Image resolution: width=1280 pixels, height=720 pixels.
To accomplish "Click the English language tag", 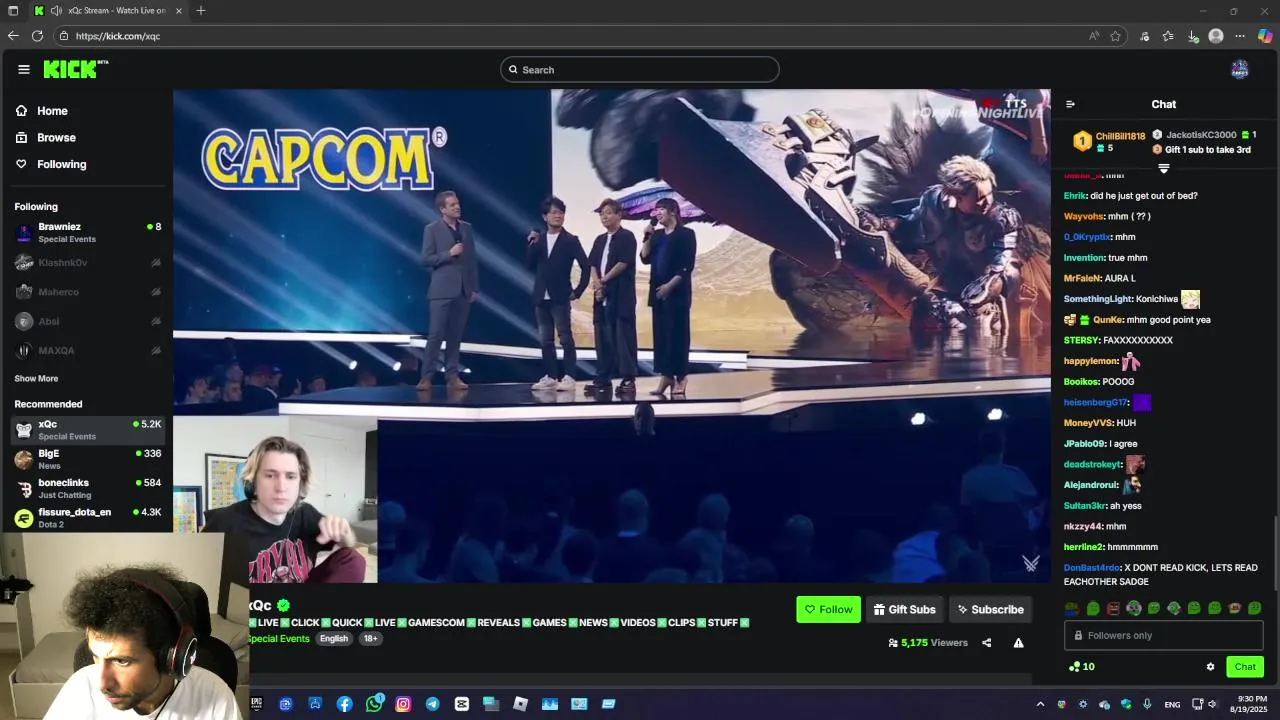I will (x=334, y=639).
